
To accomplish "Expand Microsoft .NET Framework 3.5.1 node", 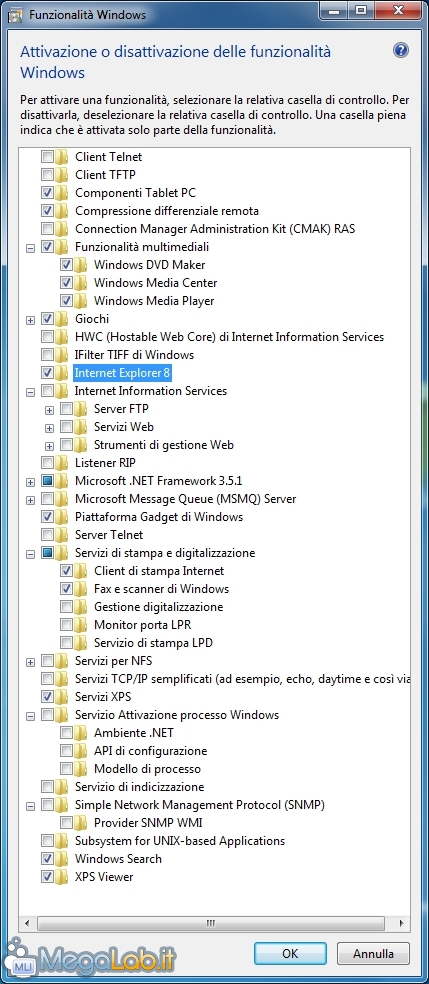I will pos(30,482).
